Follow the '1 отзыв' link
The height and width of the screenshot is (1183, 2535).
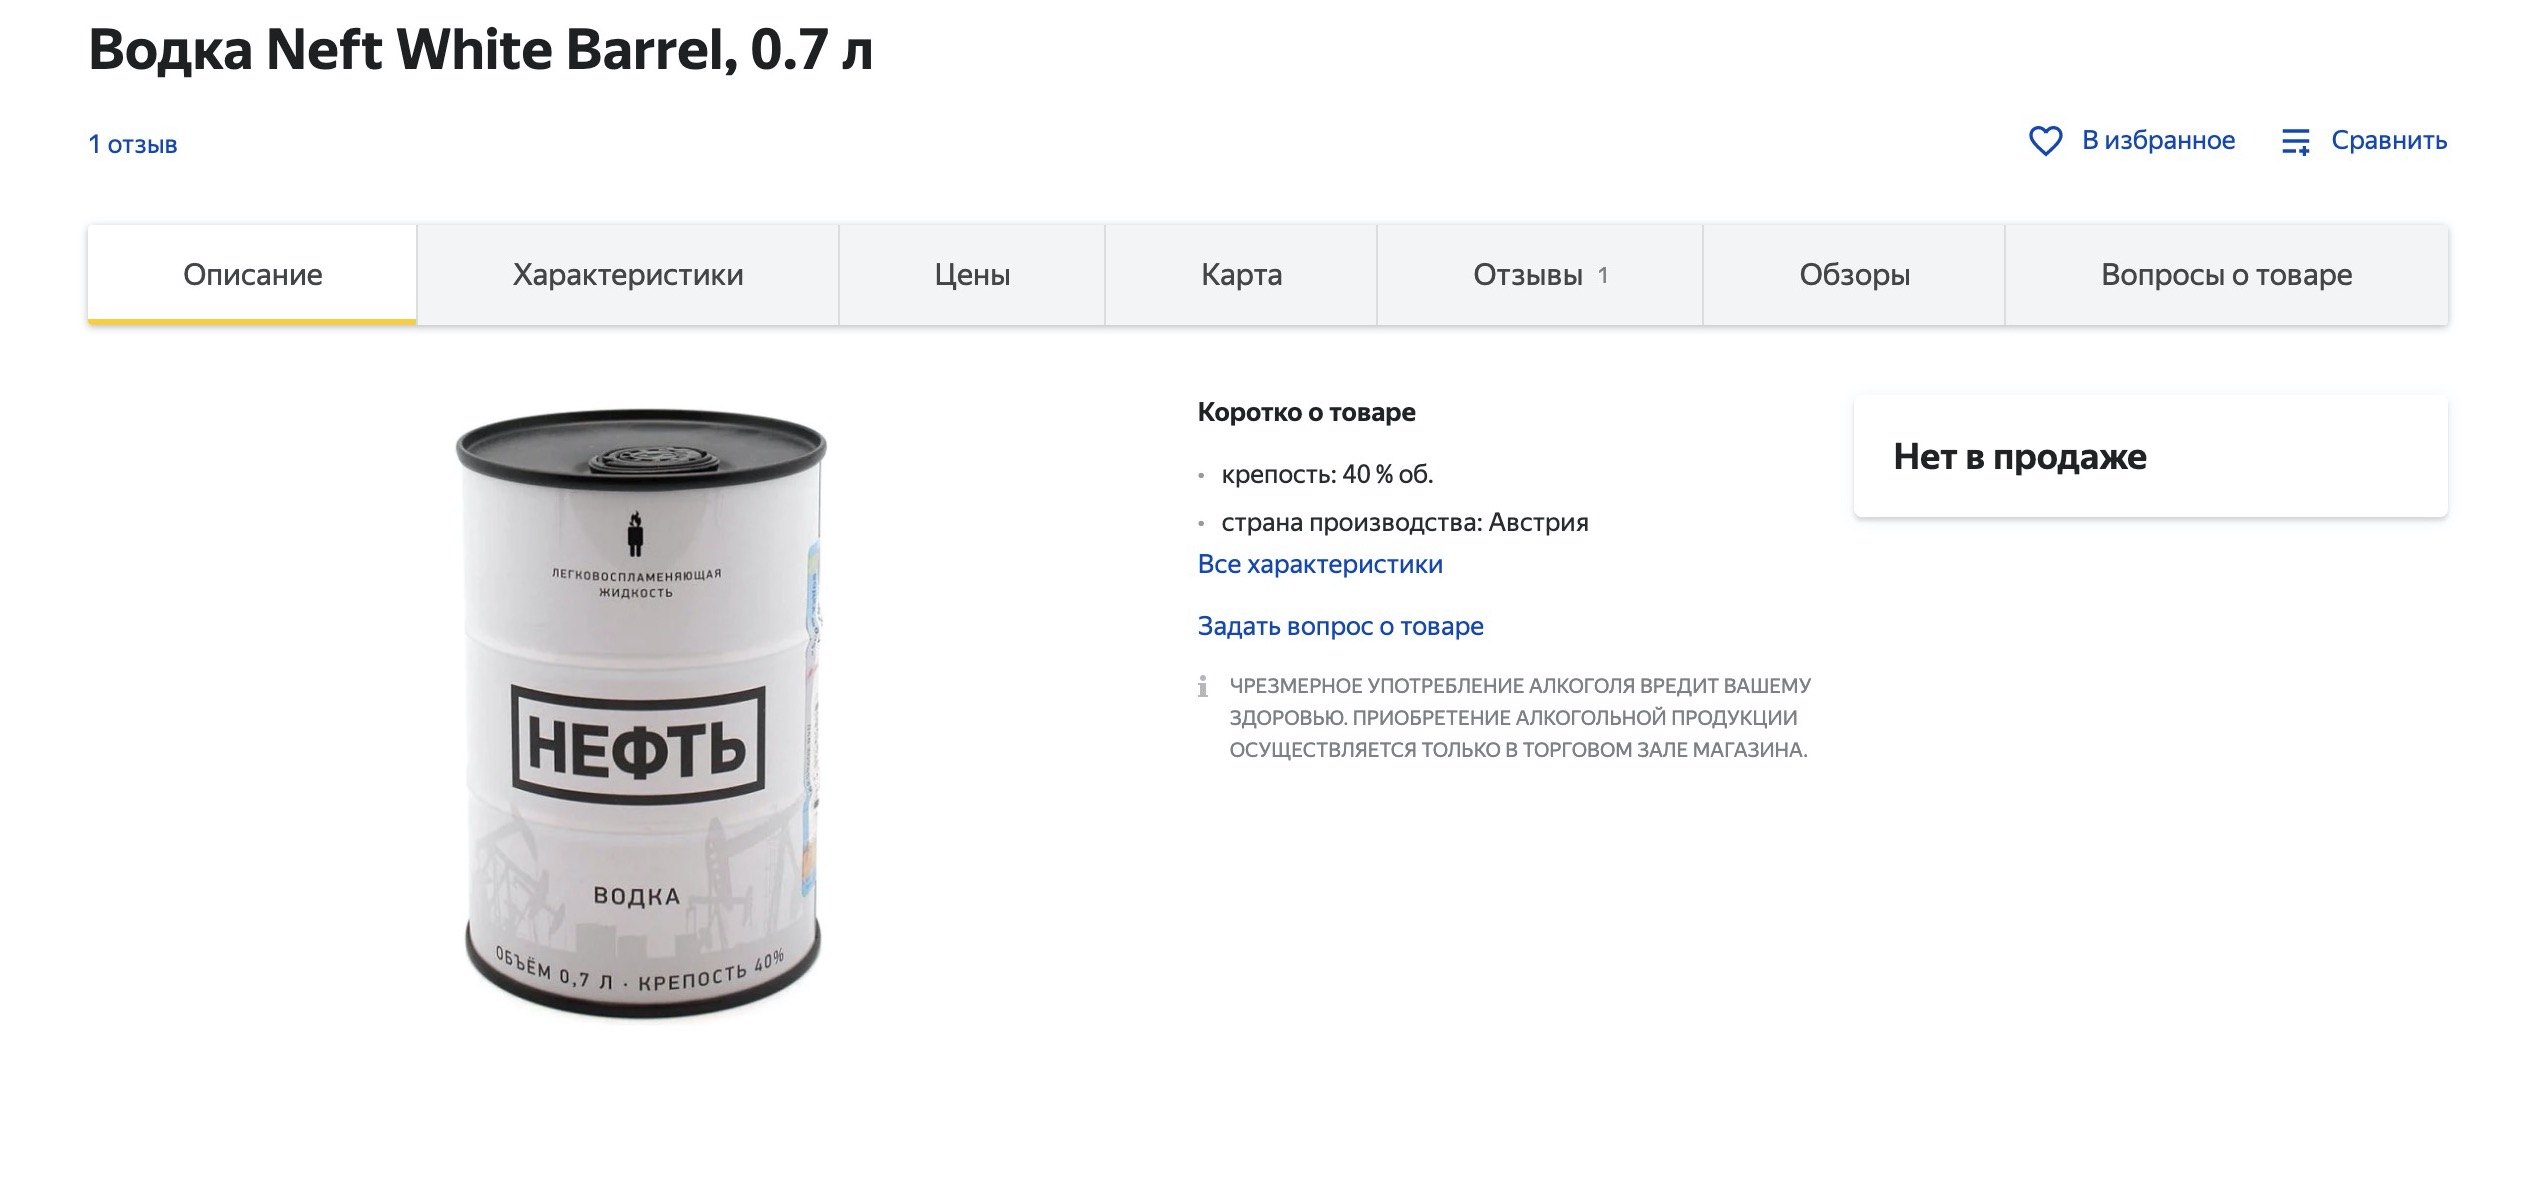(x=133, y=145)
